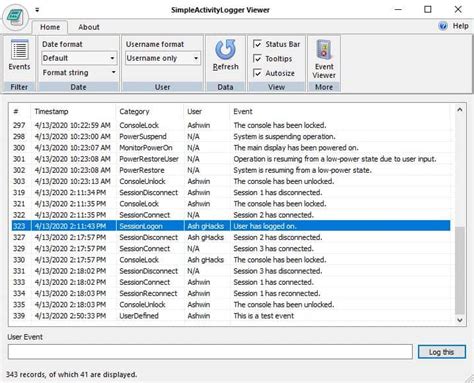Click the vertical scrollbar thumb

[460, 270]
